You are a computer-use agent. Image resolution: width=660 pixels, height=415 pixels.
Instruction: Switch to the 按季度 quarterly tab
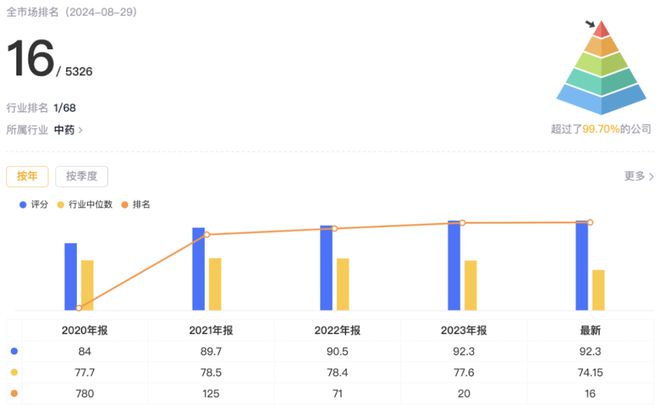point(82,176)
